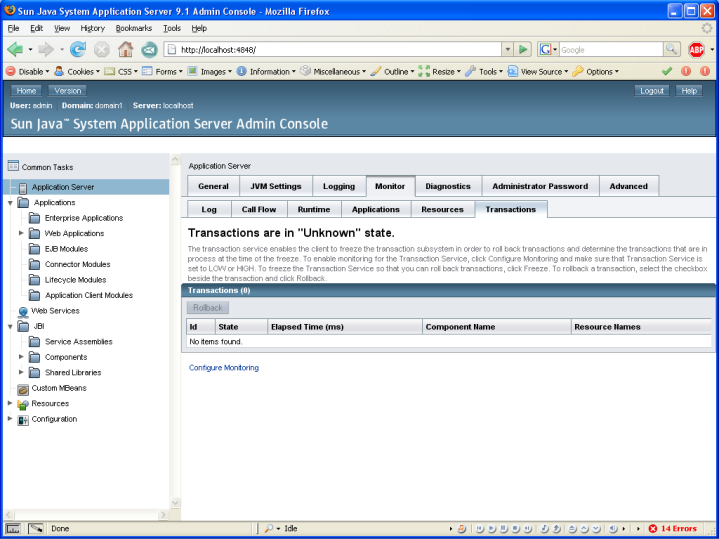Click the Google search box

pyautogui.click(x=610, y=50)
